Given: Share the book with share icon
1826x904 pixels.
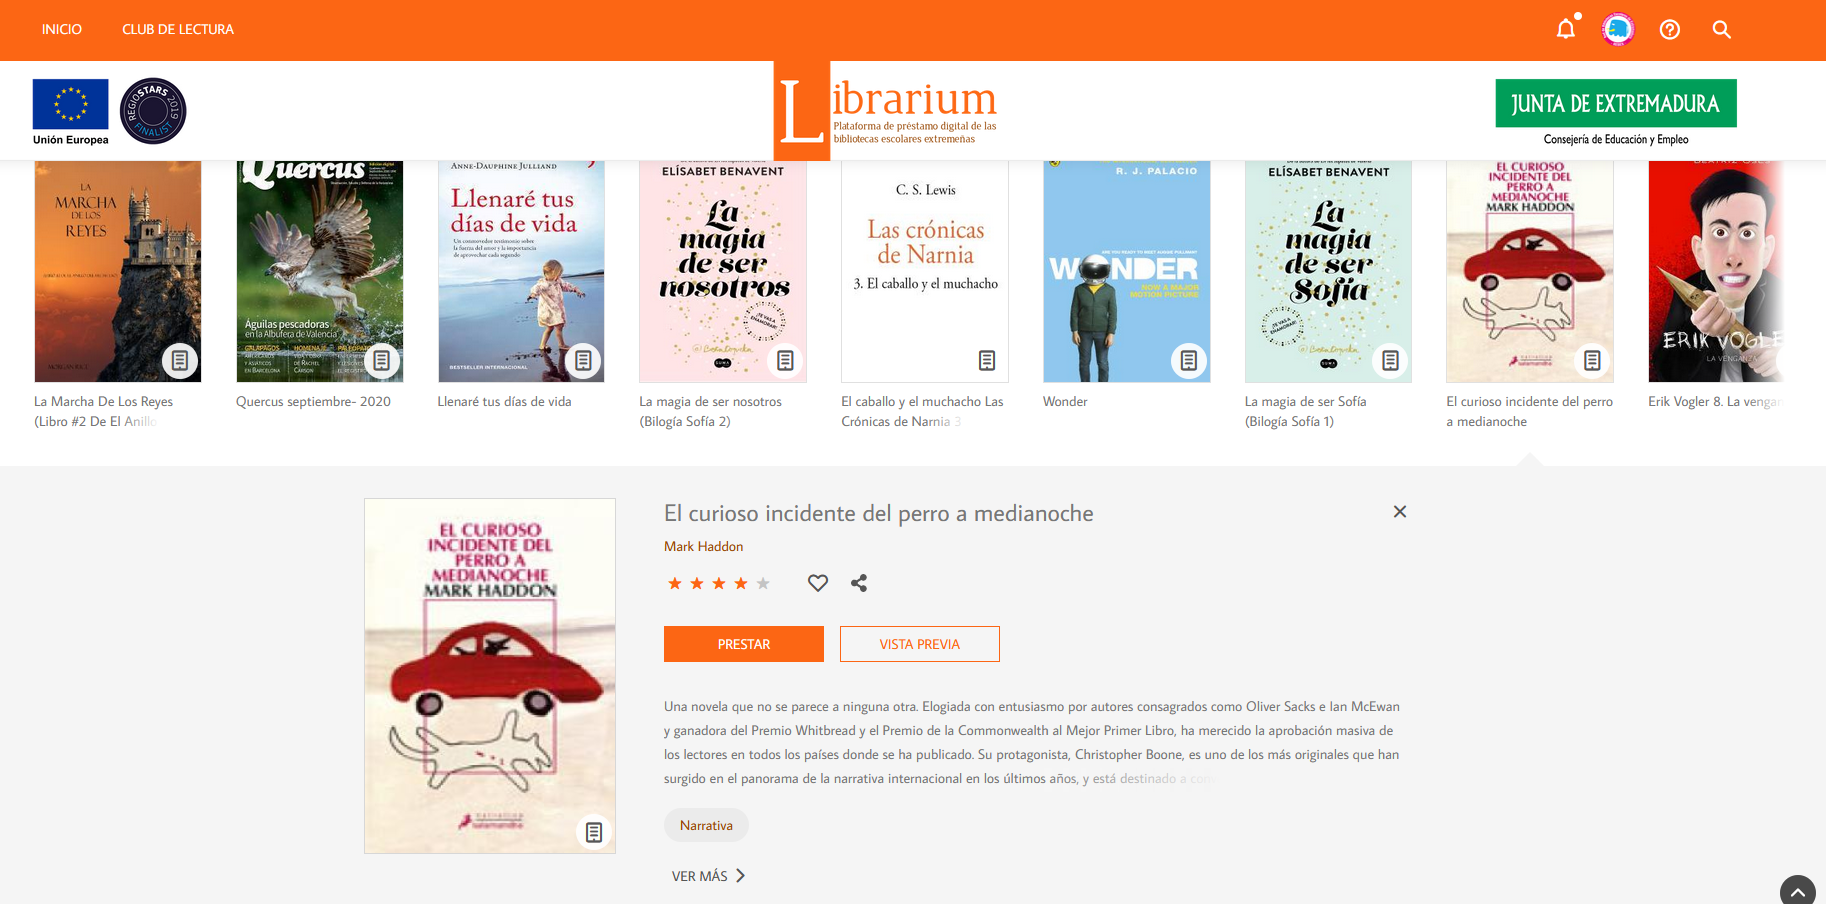Looking at the screenshot, I should click(859, 583).
